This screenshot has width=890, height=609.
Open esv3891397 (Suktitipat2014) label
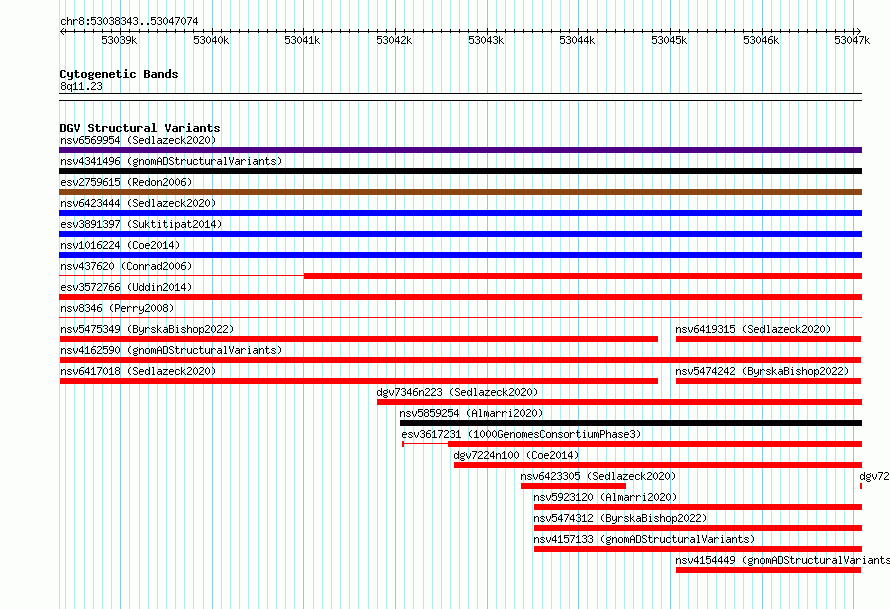pyautogui.click(x=141, y=224)
